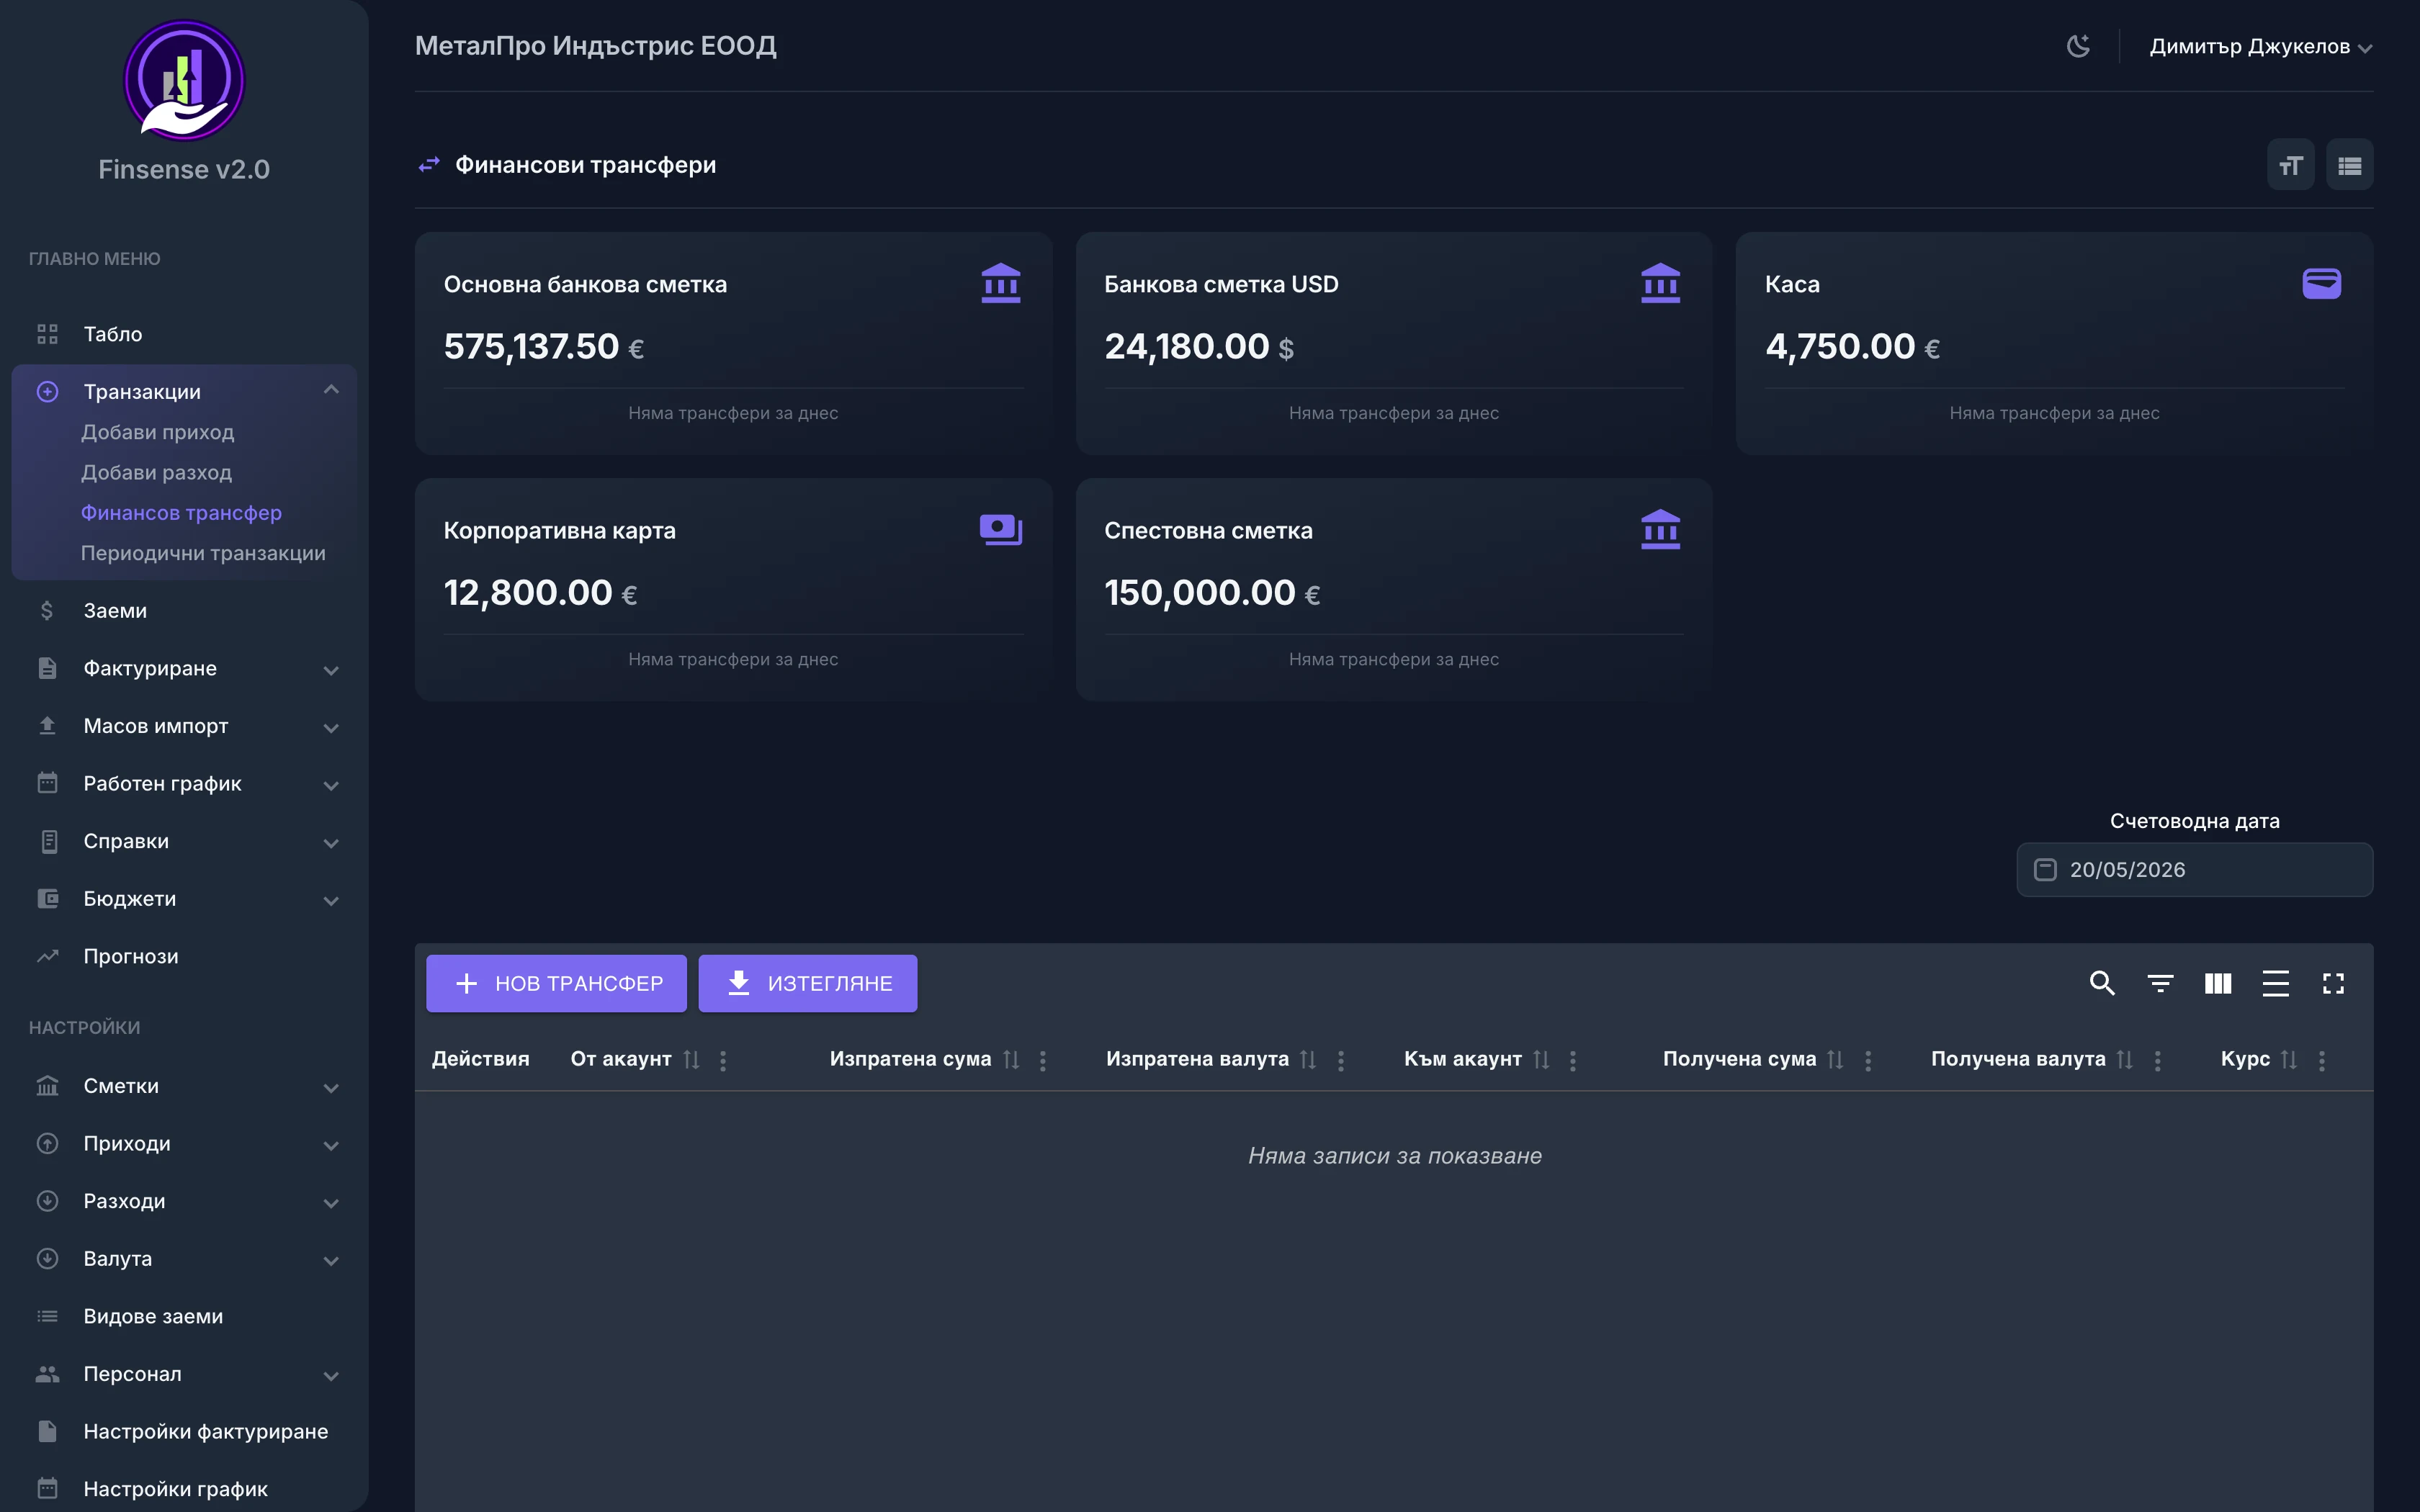2420x1512 pixels.
Task: Expand Валута settings menu
Action: pyautogui.click(x=184, y=1259)
